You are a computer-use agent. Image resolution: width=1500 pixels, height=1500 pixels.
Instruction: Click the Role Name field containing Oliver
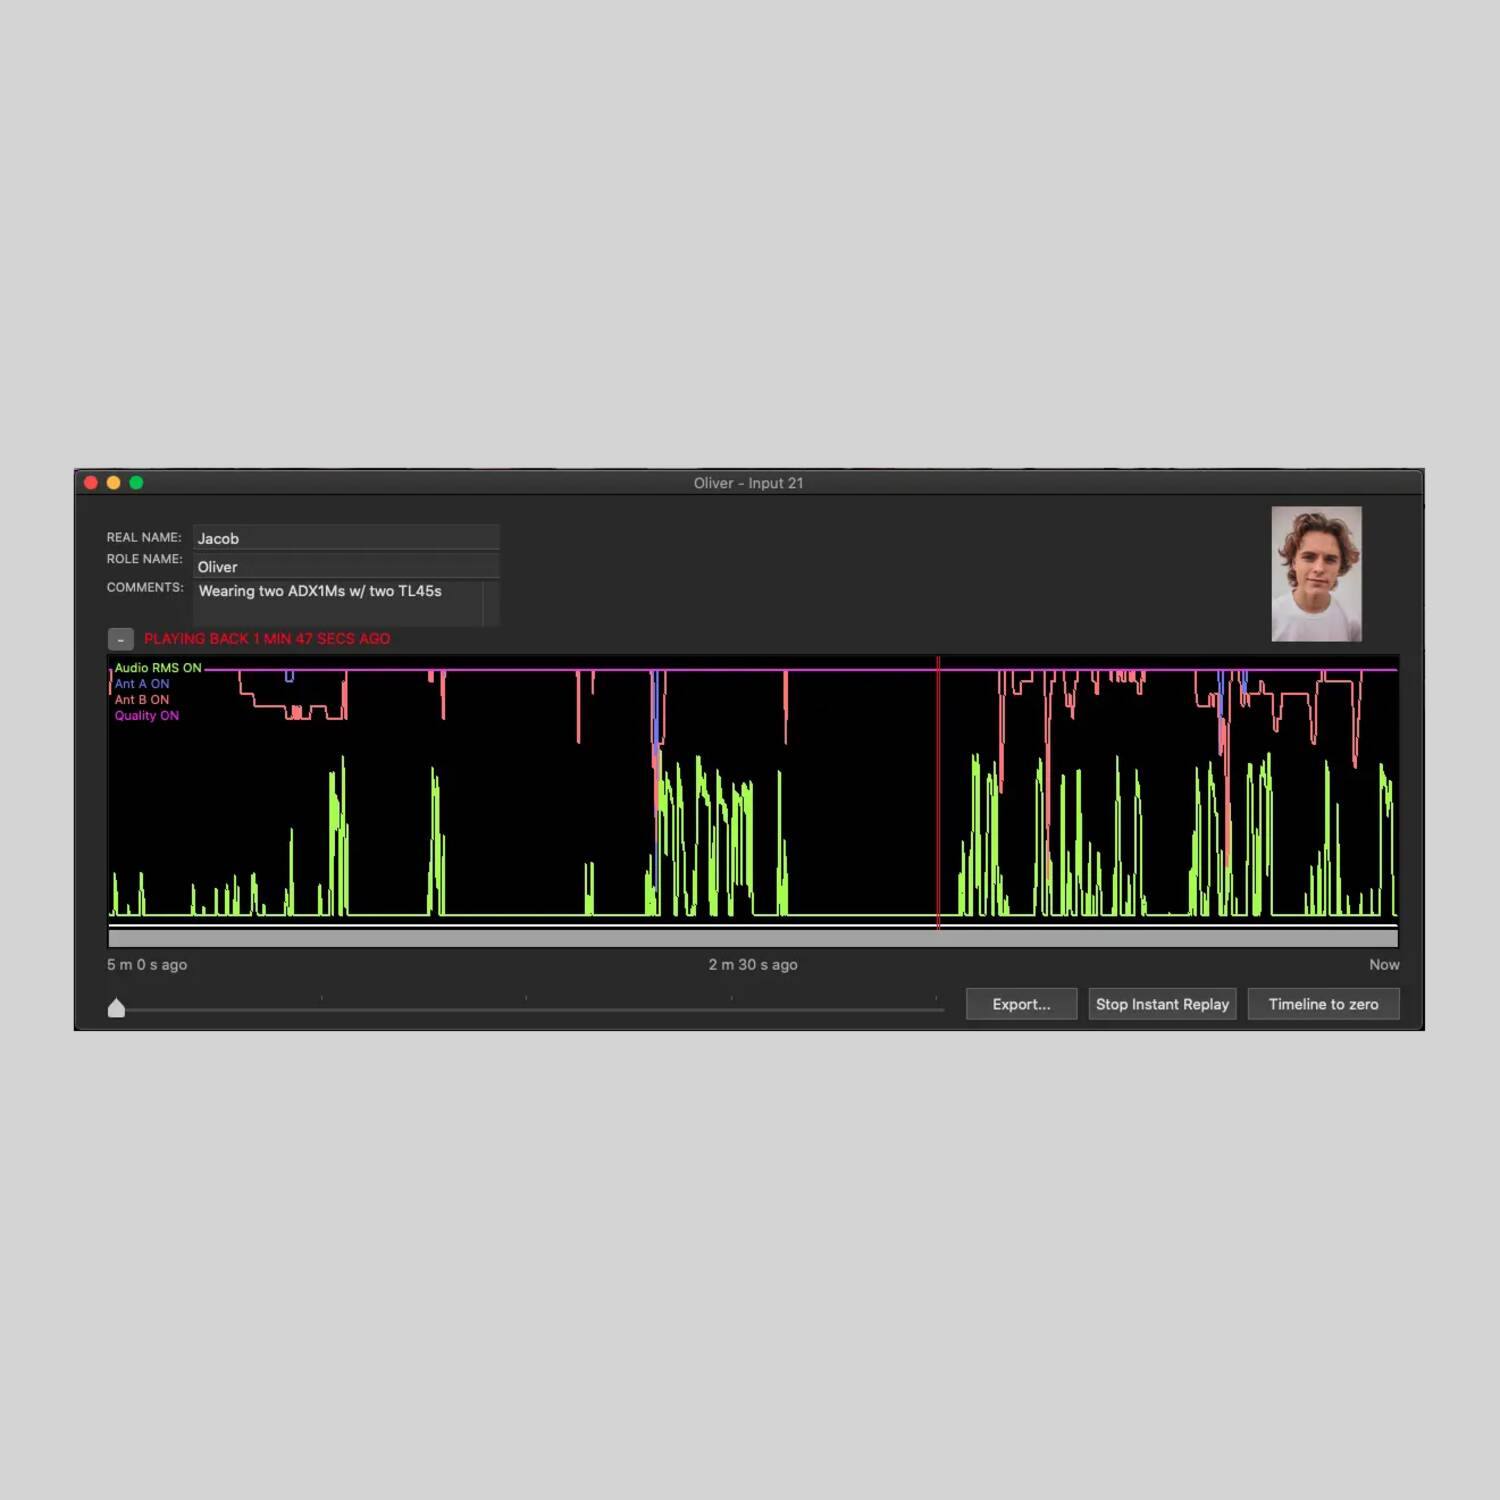tap(345, 567)
